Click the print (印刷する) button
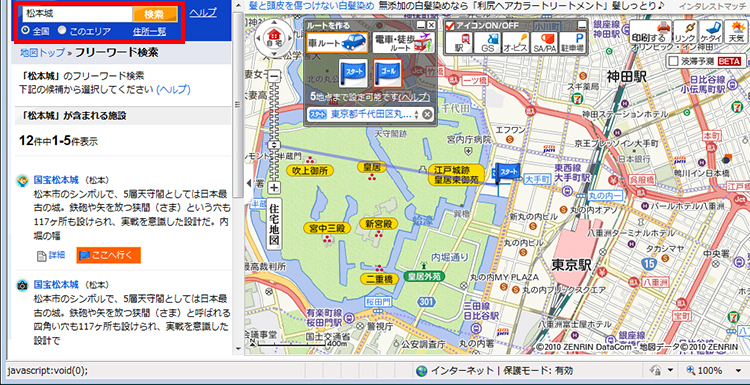This screenshot has width=750, height=385. point(650,33)
